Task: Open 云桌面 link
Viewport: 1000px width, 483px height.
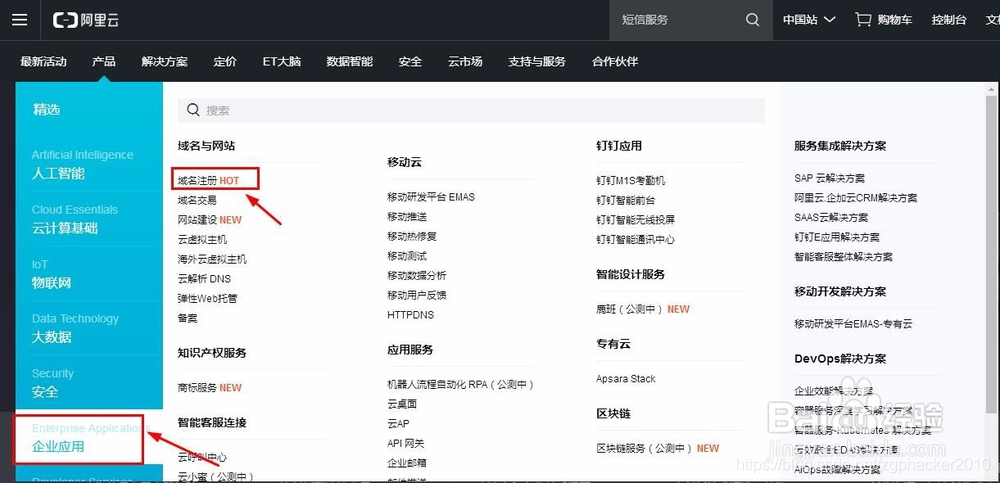Action: pyautogui.click(x=402, y=404)
